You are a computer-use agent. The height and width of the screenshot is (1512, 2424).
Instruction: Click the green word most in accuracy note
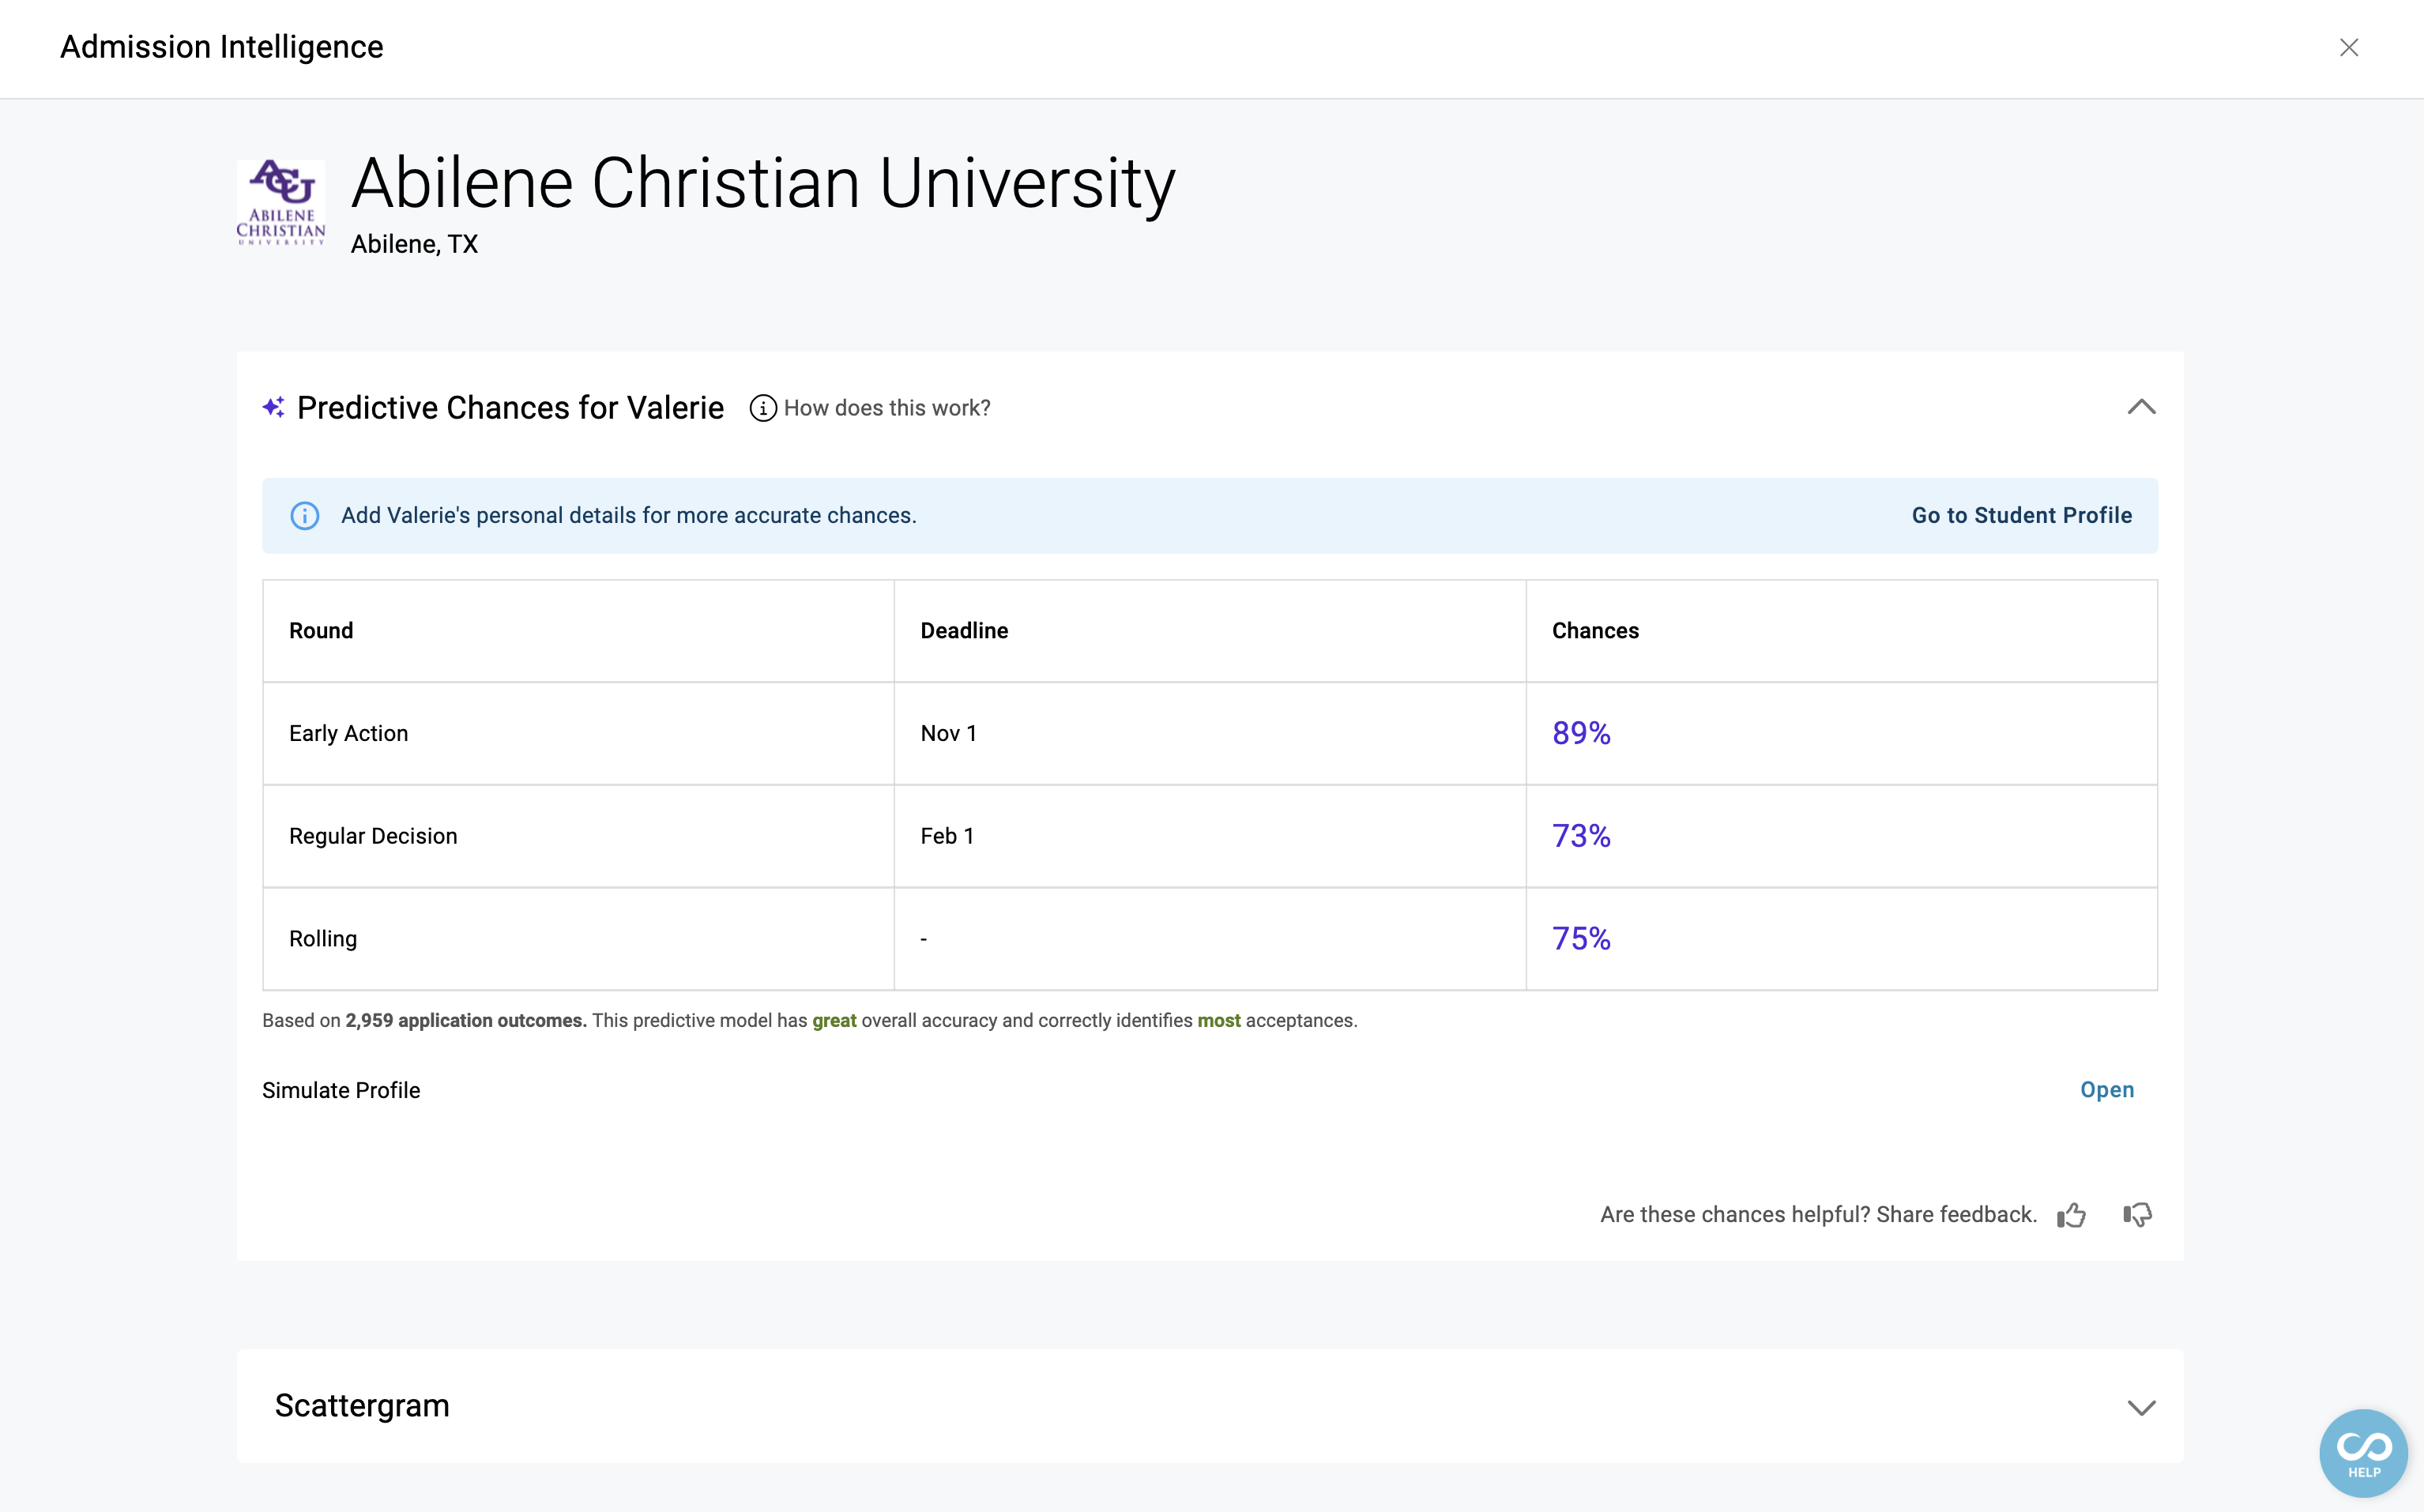[x=1219, y=1021]
